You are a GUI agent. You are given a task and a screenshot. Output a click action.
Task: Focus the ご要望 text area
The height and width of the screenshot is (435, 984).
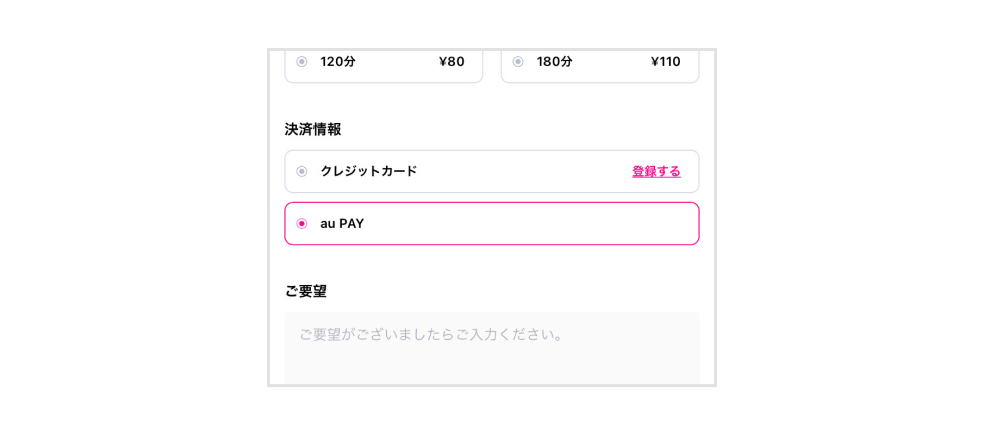point(492,348)
